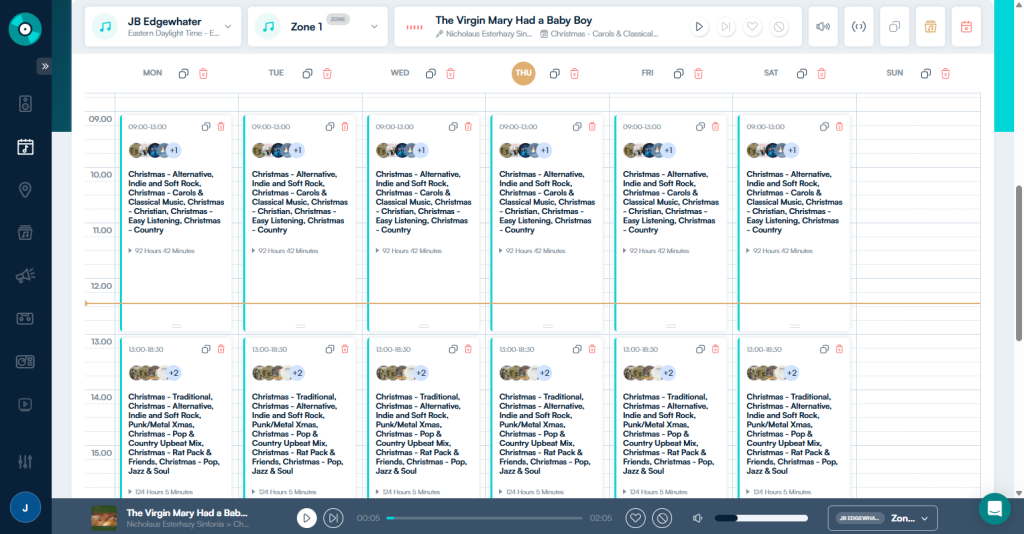The image size is (1024, 534).
Task: Delete Wednesday's schedule
Action: pyautogui.click(x=451, y=74)
